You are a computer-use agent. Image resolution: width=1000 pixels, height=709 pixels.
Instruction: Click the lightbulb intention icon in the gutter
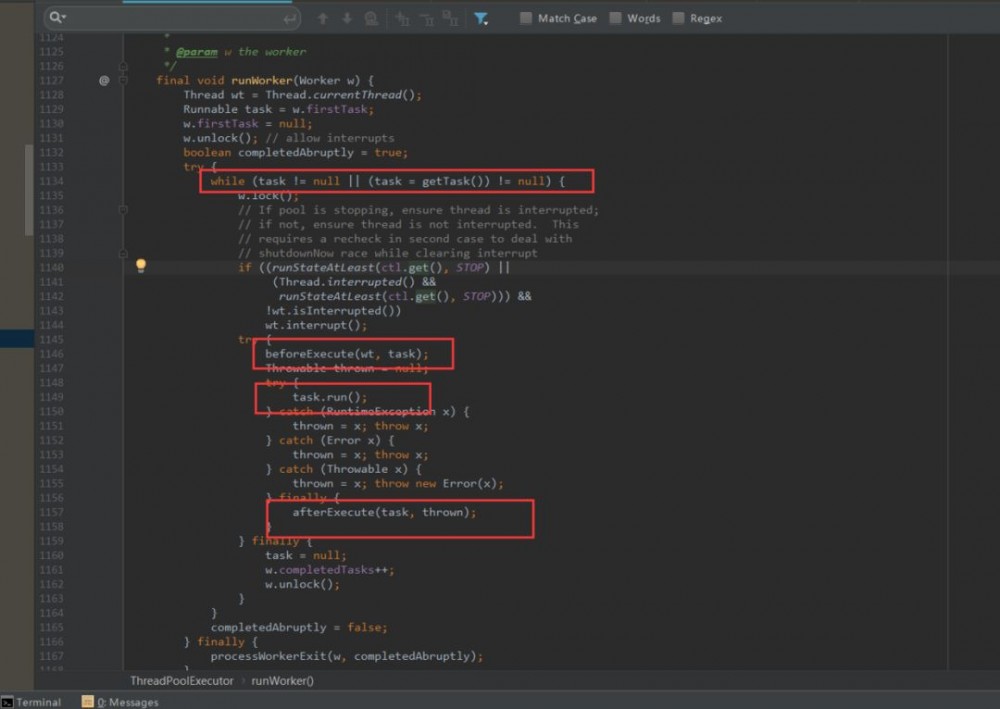point(141,265)
